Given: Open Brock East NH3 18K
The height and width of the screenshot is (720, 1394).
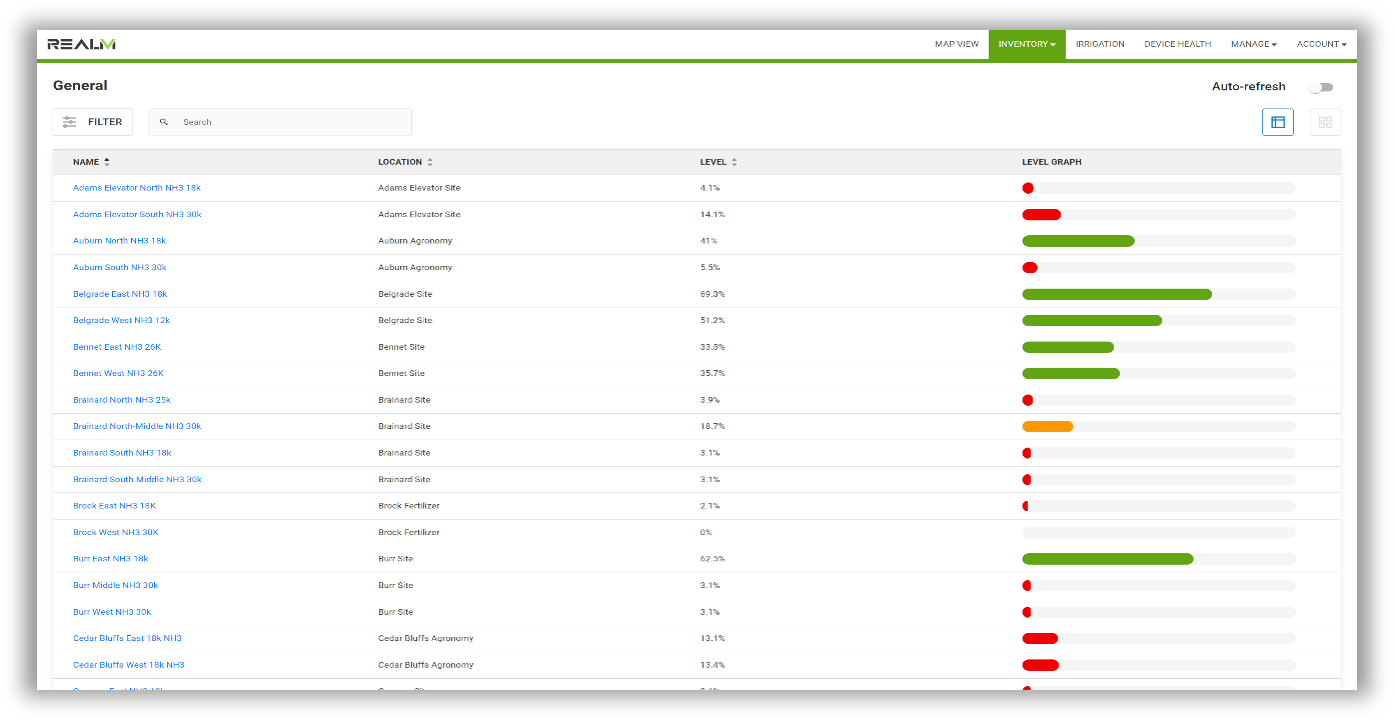Looking at the screenshot, I should [x=114, y=506].
